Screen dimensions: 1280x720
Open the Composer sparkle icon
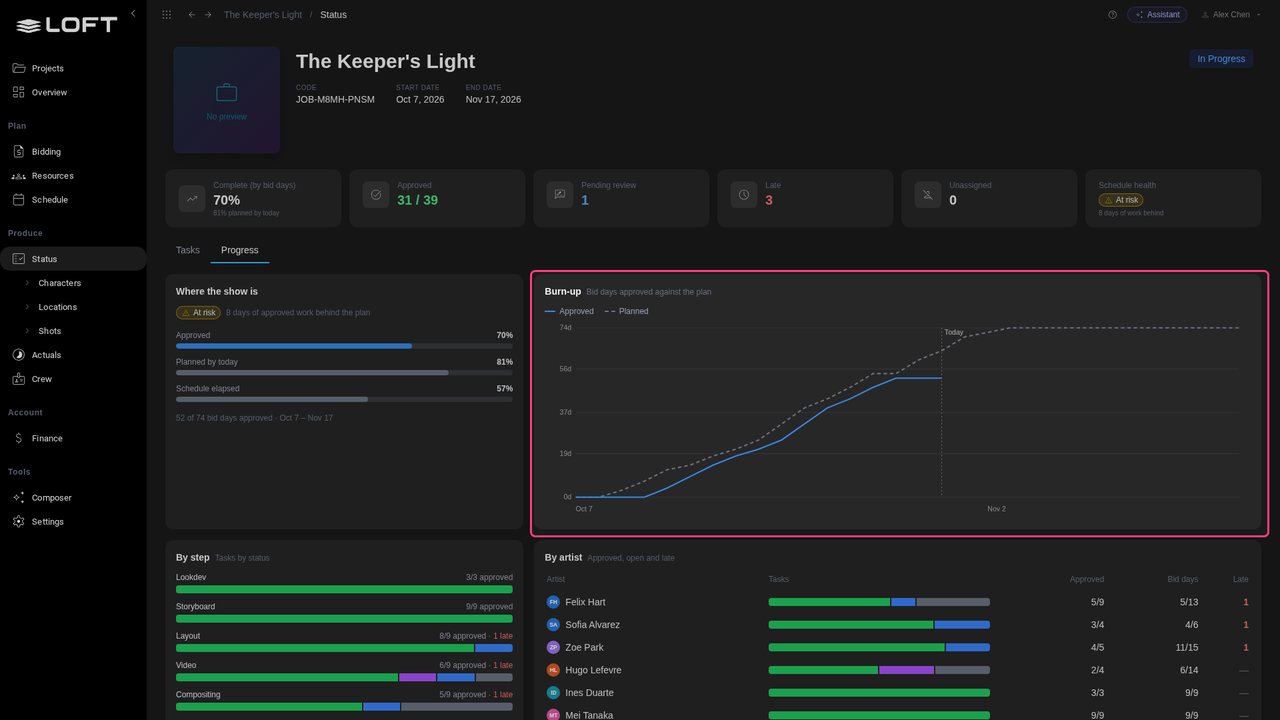click(x=18, y=498)
